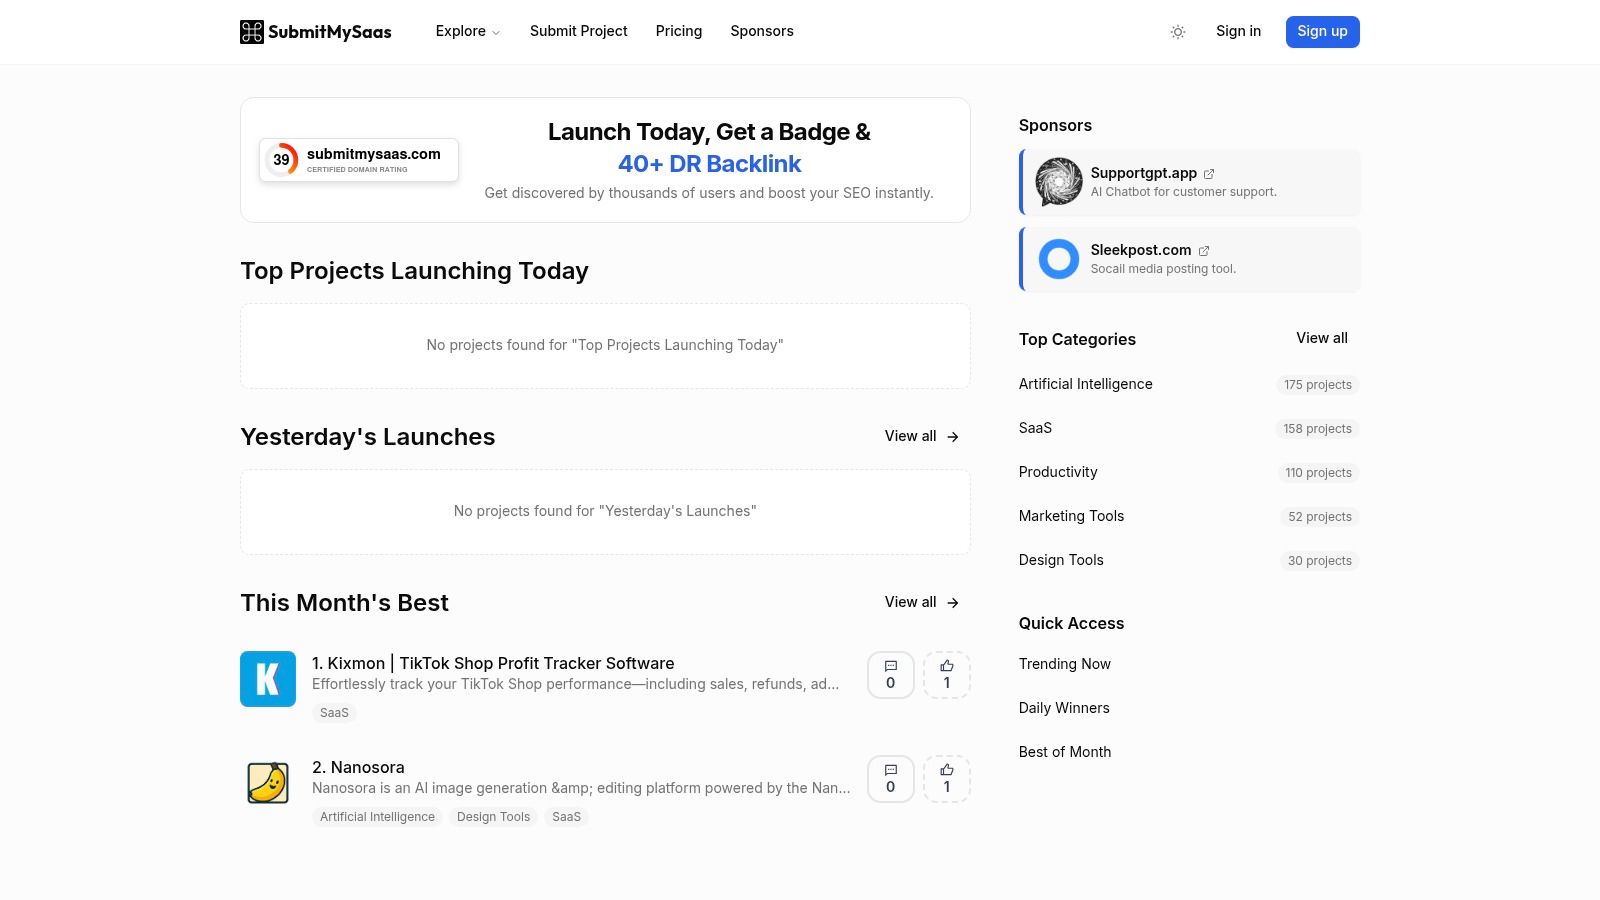Toggle the light/dark theme sun icon
This screenshot has width=1600, height=900.
(x=1178, y=32)
